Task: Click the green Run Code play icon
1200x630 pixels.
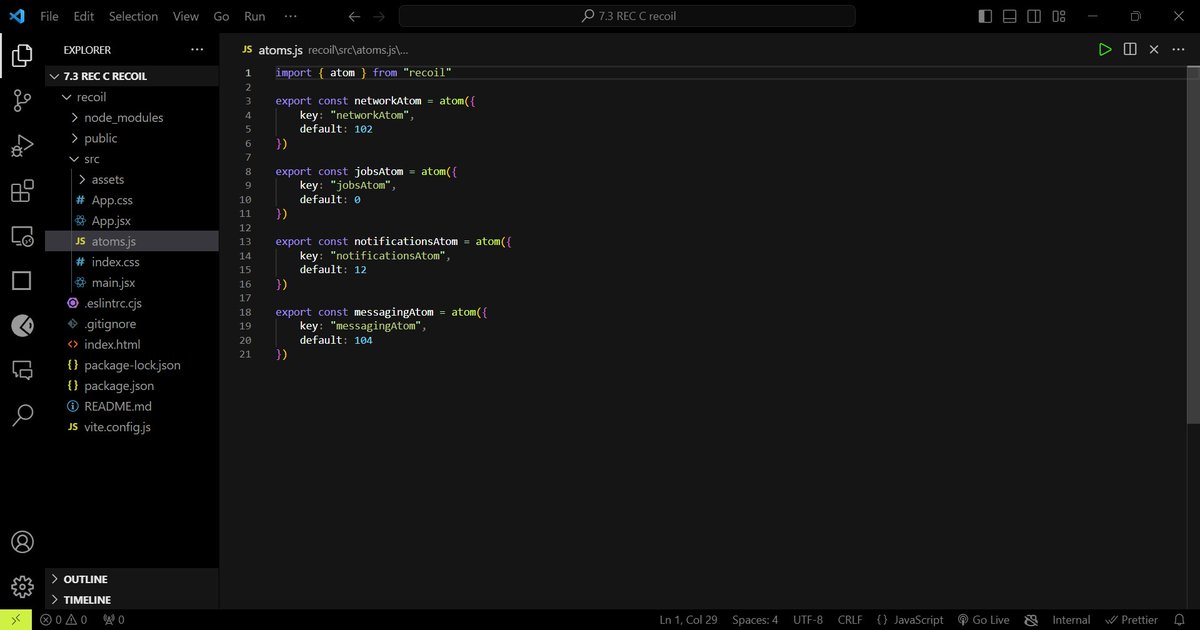Action: pos(1105,49)
